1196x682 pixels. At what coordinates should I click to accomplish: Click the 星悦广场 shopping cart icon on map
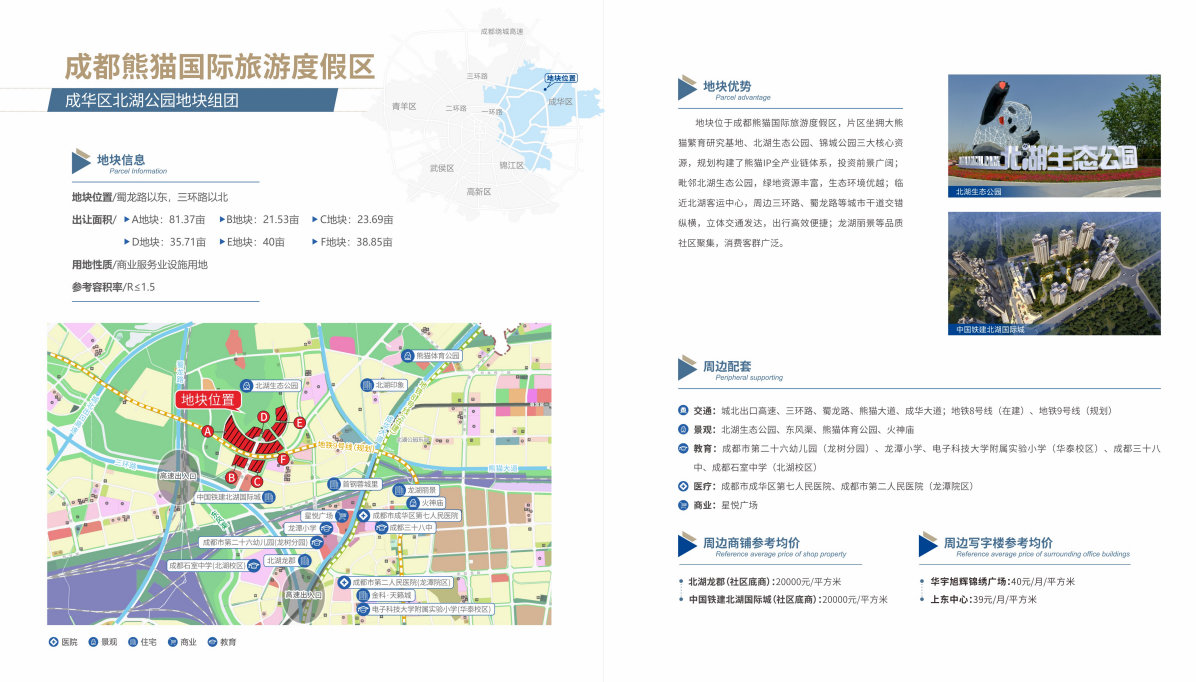[341, 516]
